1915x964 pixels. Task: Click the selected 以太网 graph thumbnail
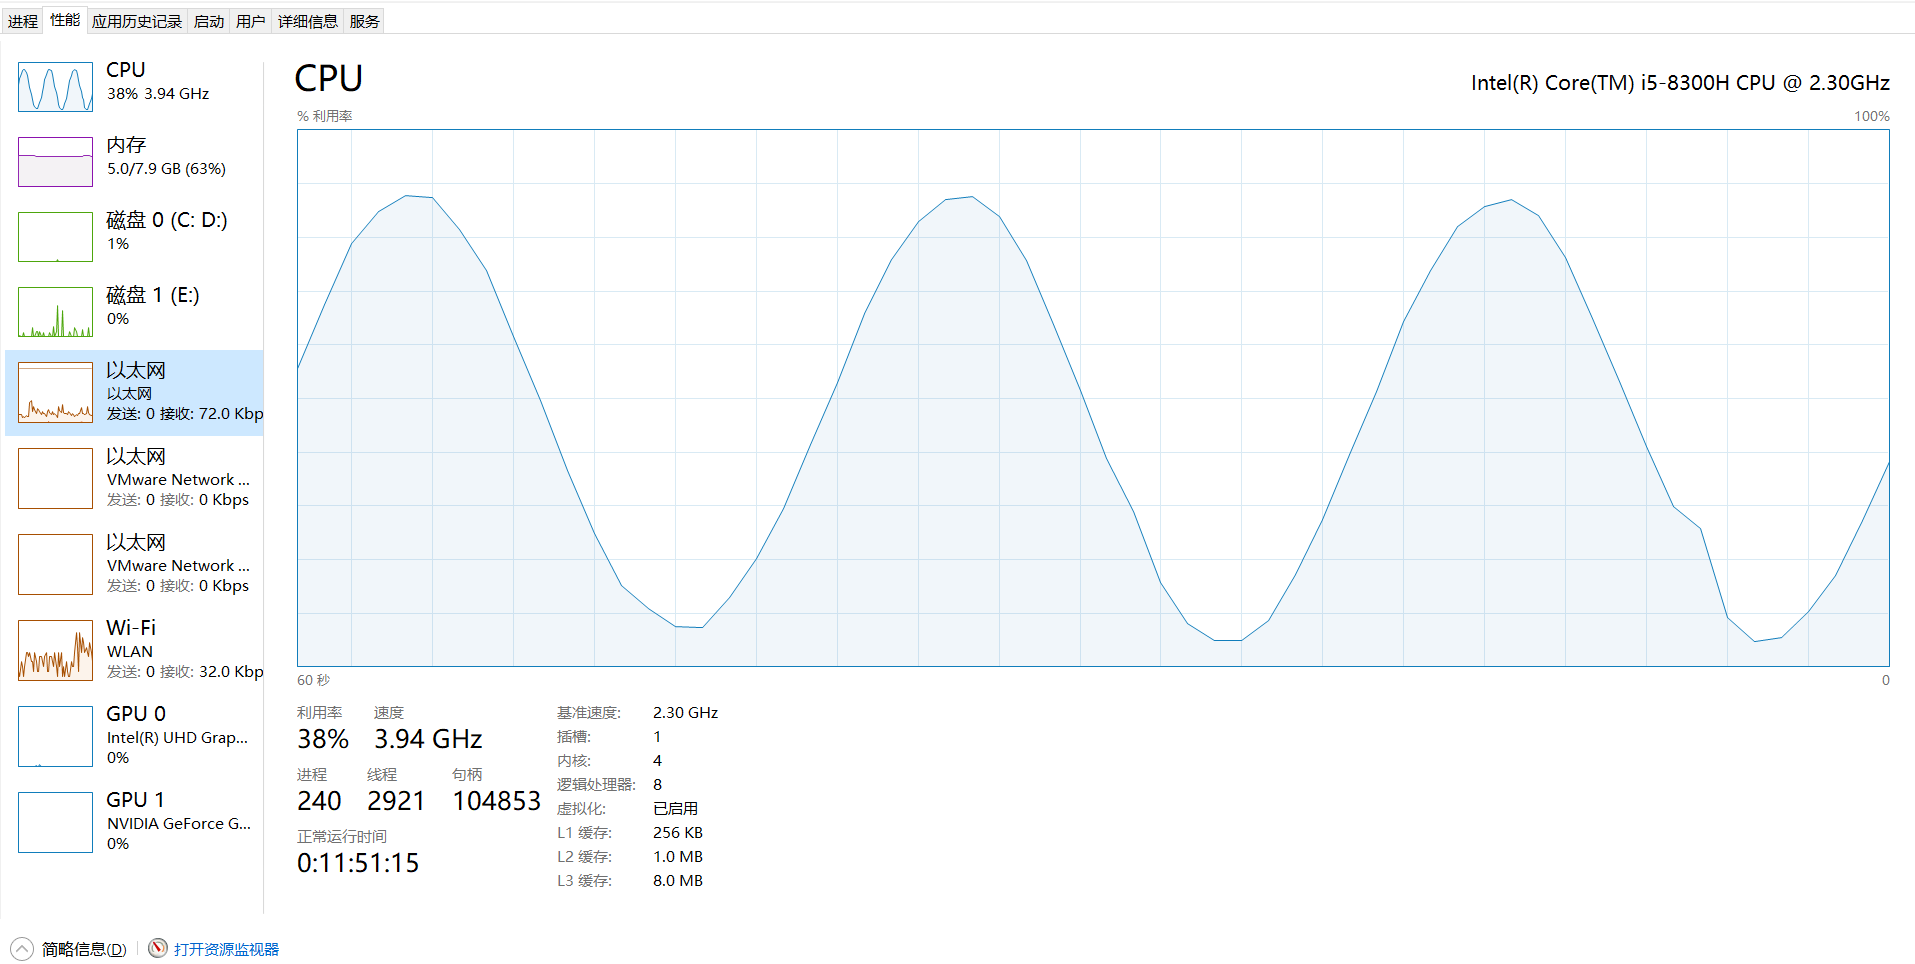[x=55, y=392]
